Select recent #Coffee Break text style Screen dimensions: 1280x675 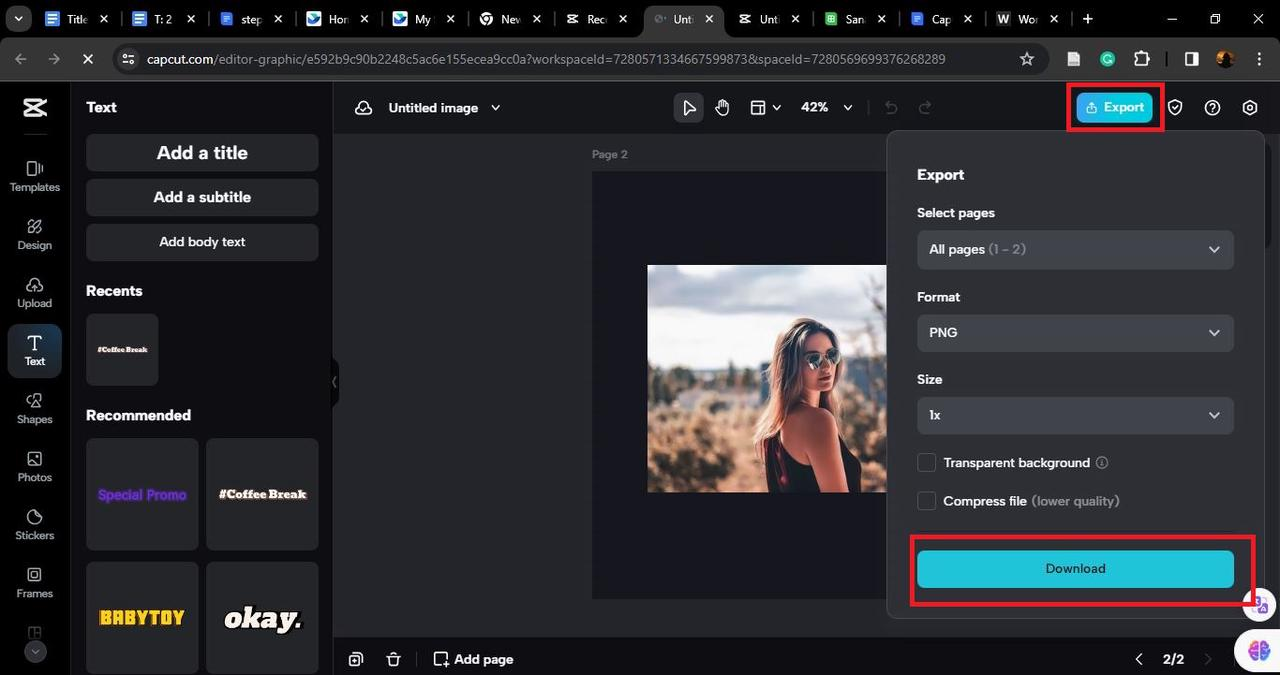pos(122,350)
